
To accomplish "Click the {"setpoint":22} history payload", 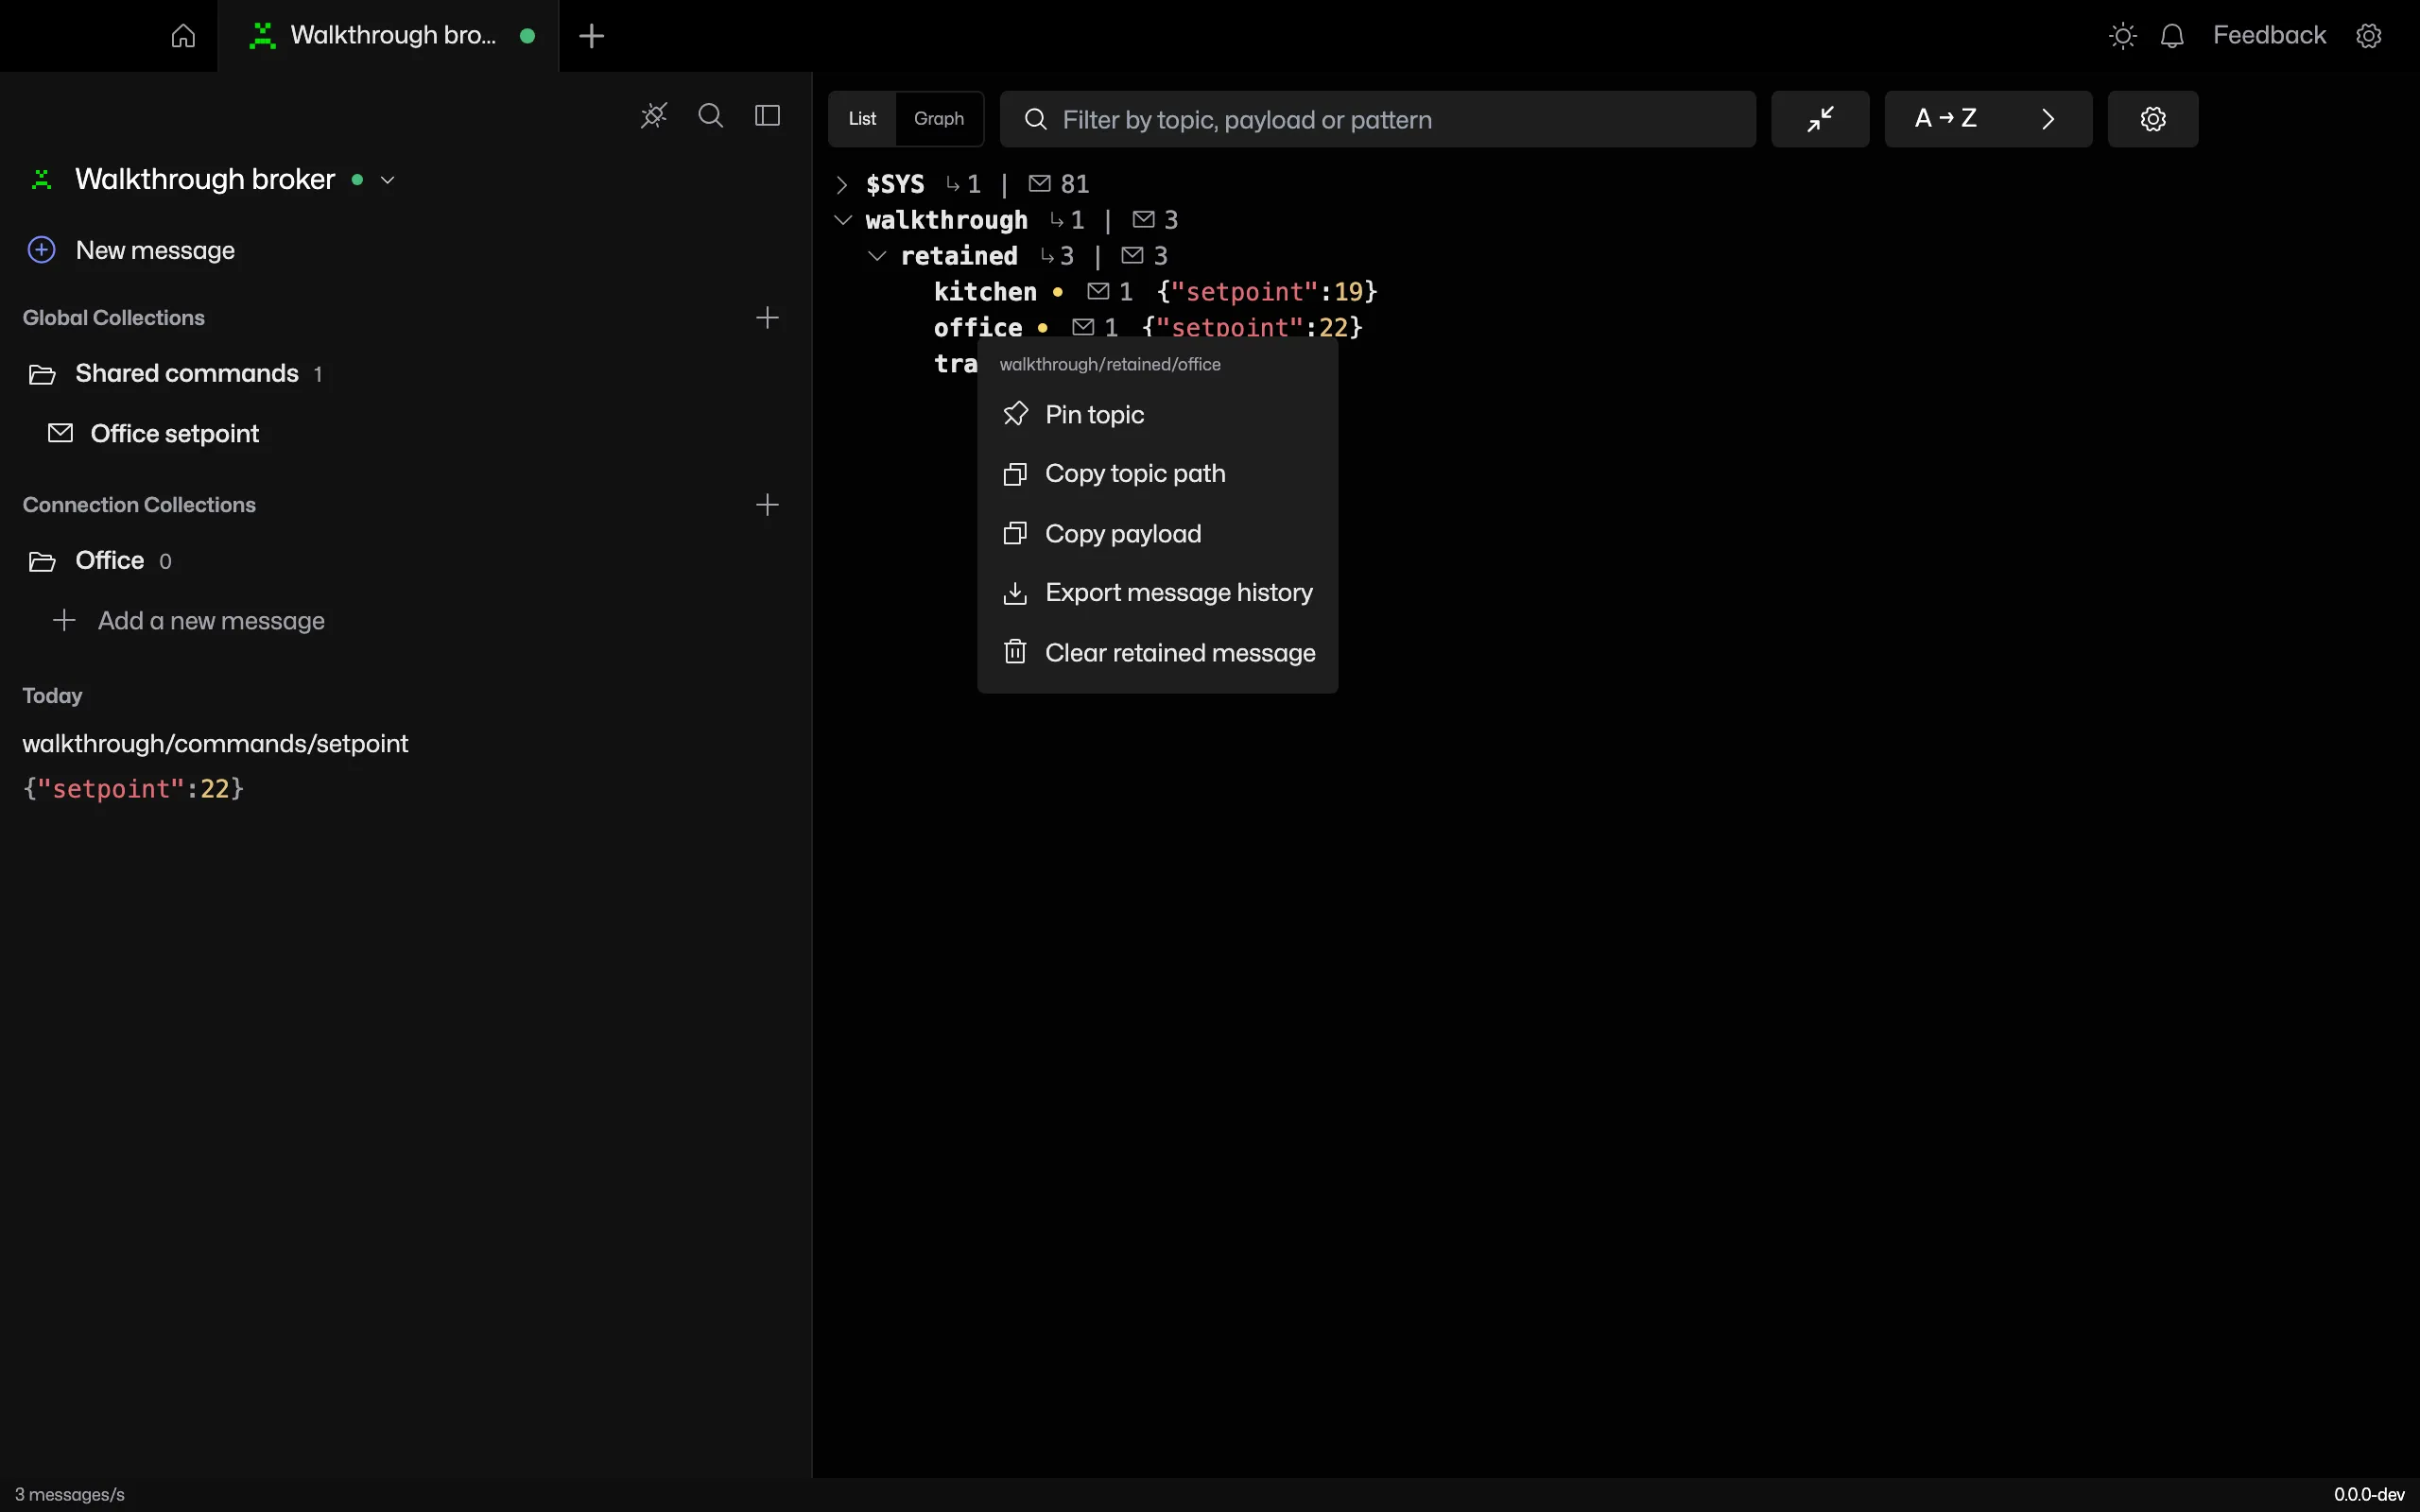I will tap(133, 789).
